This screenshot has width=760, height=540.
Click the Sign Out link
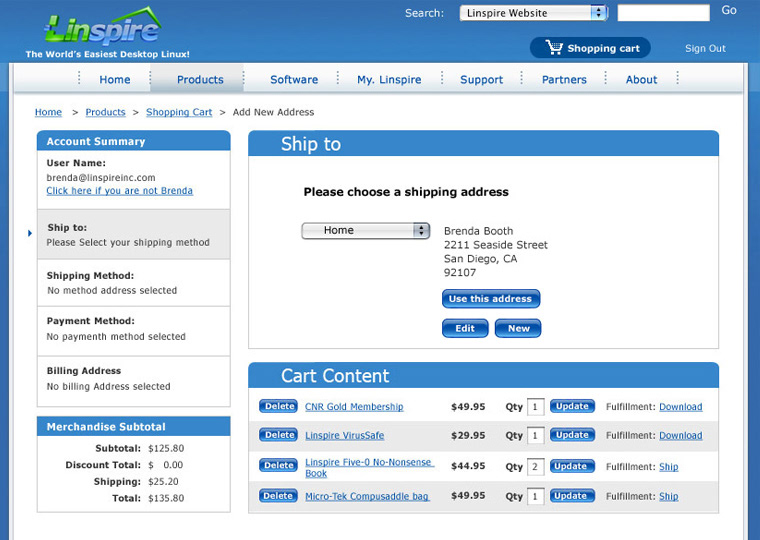tap(705, 48)
